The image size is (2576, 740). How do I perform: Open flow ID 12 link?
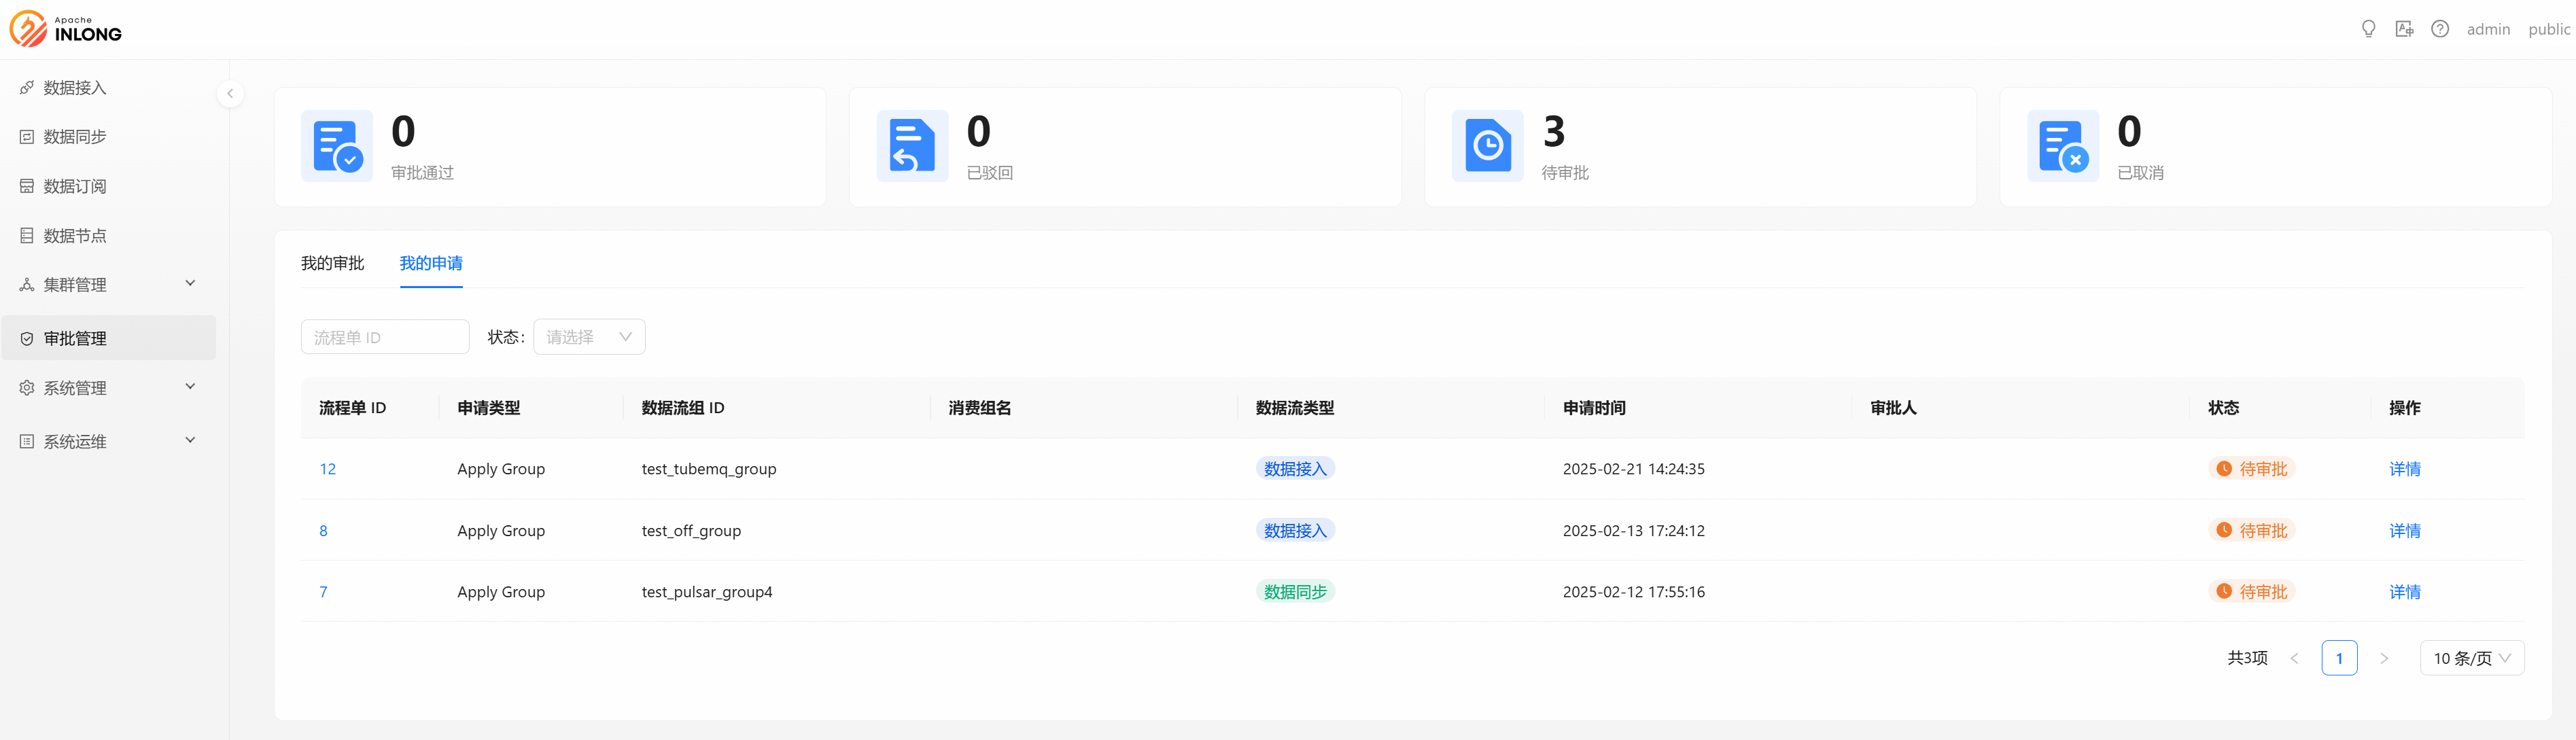click(x=327, y=469)
